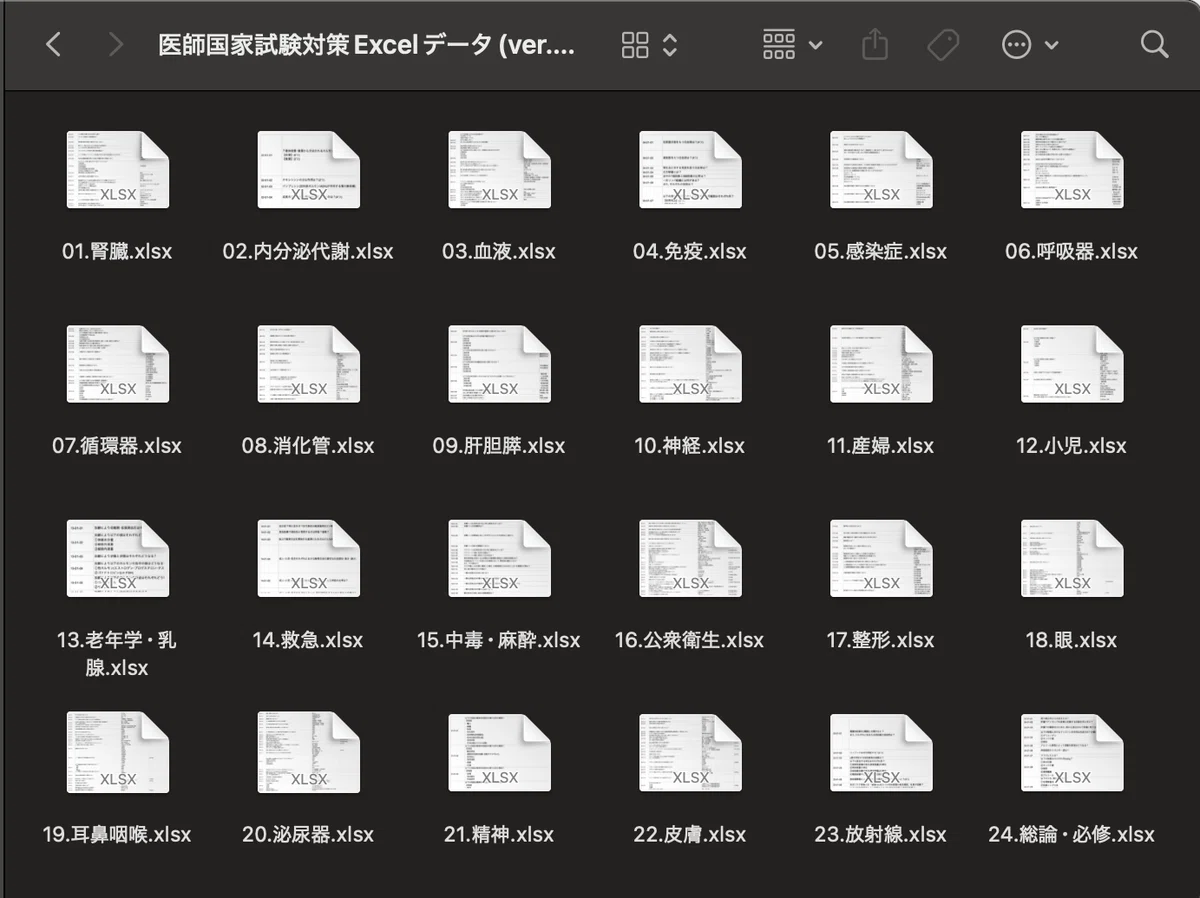Click the file name 01.腎臓.xlsx

[117, 252]
